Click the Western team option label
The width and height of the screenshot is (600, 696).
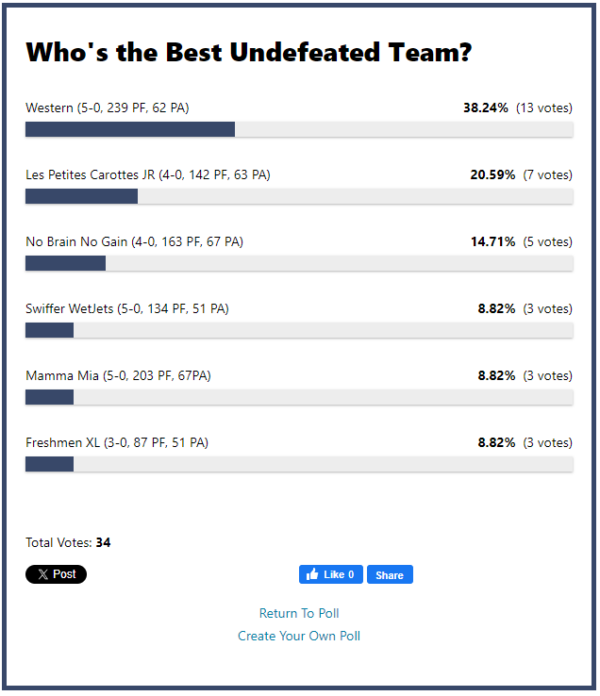(107, 108)
